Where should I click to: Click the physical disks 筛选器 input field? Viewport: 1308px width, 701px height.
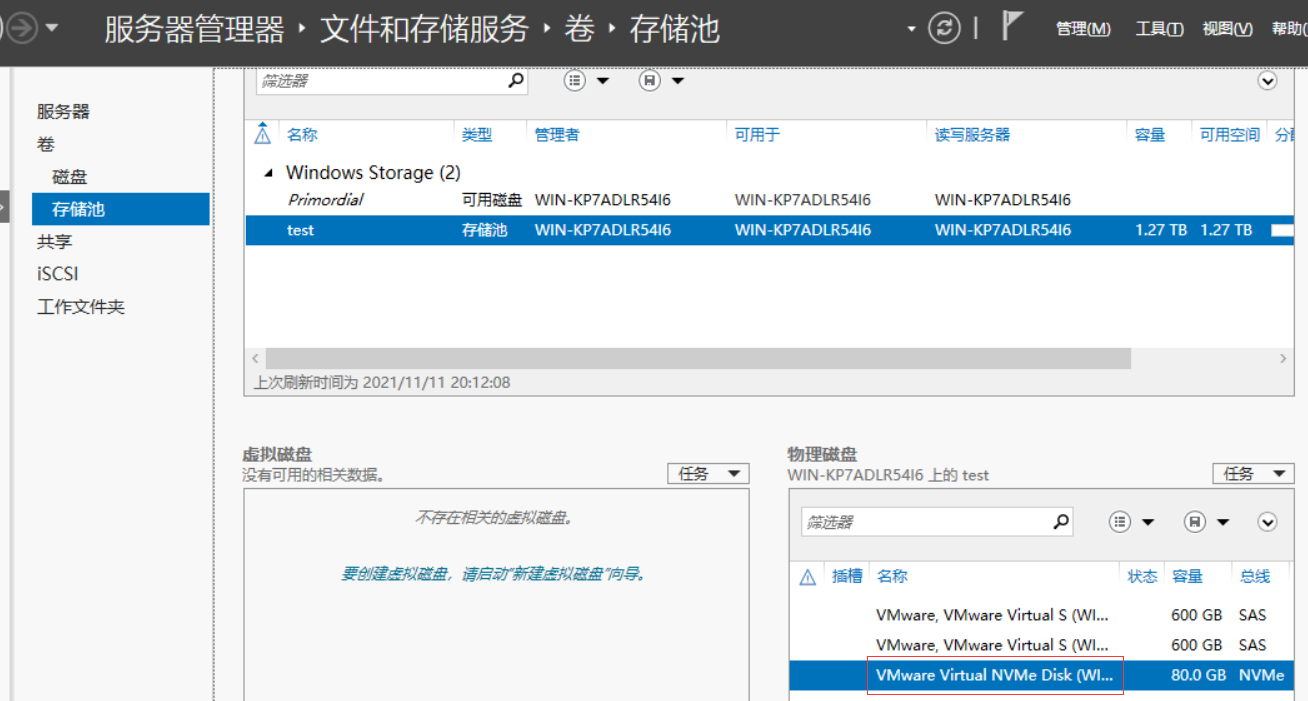(x=925, y=522)
